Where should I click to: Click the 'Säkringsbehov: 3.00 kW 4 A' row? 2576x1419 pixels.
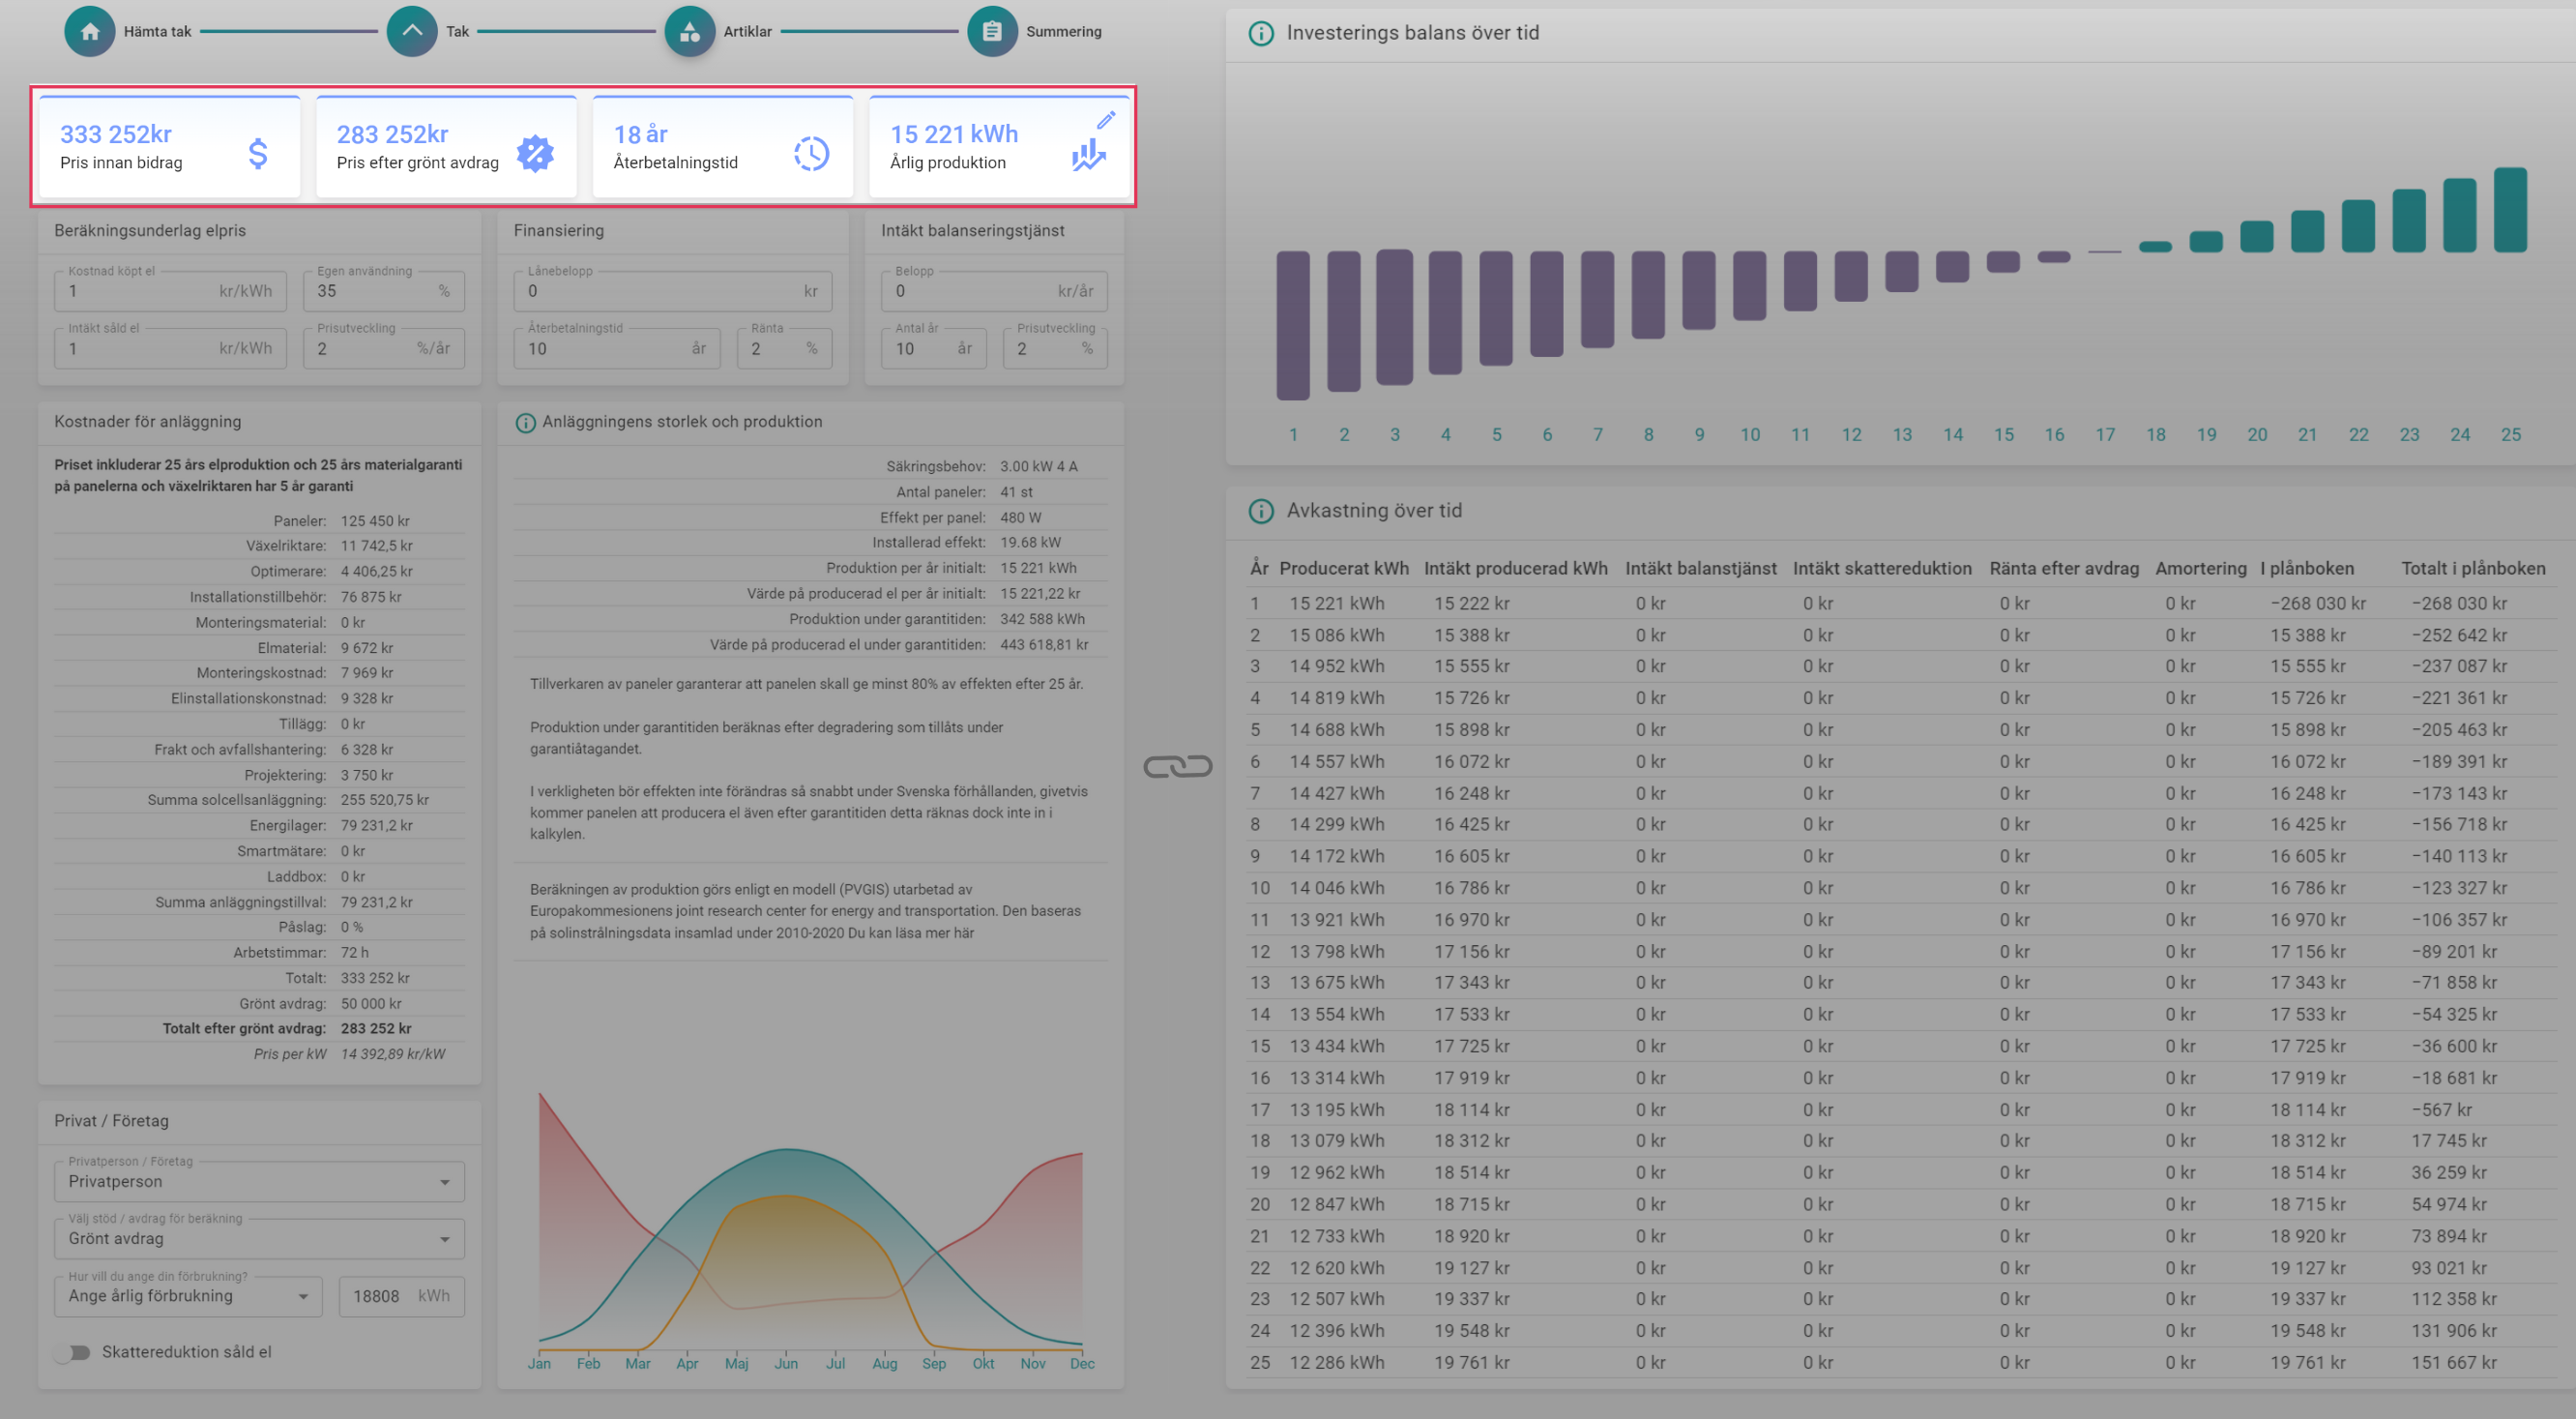click(x=811, y=467)
